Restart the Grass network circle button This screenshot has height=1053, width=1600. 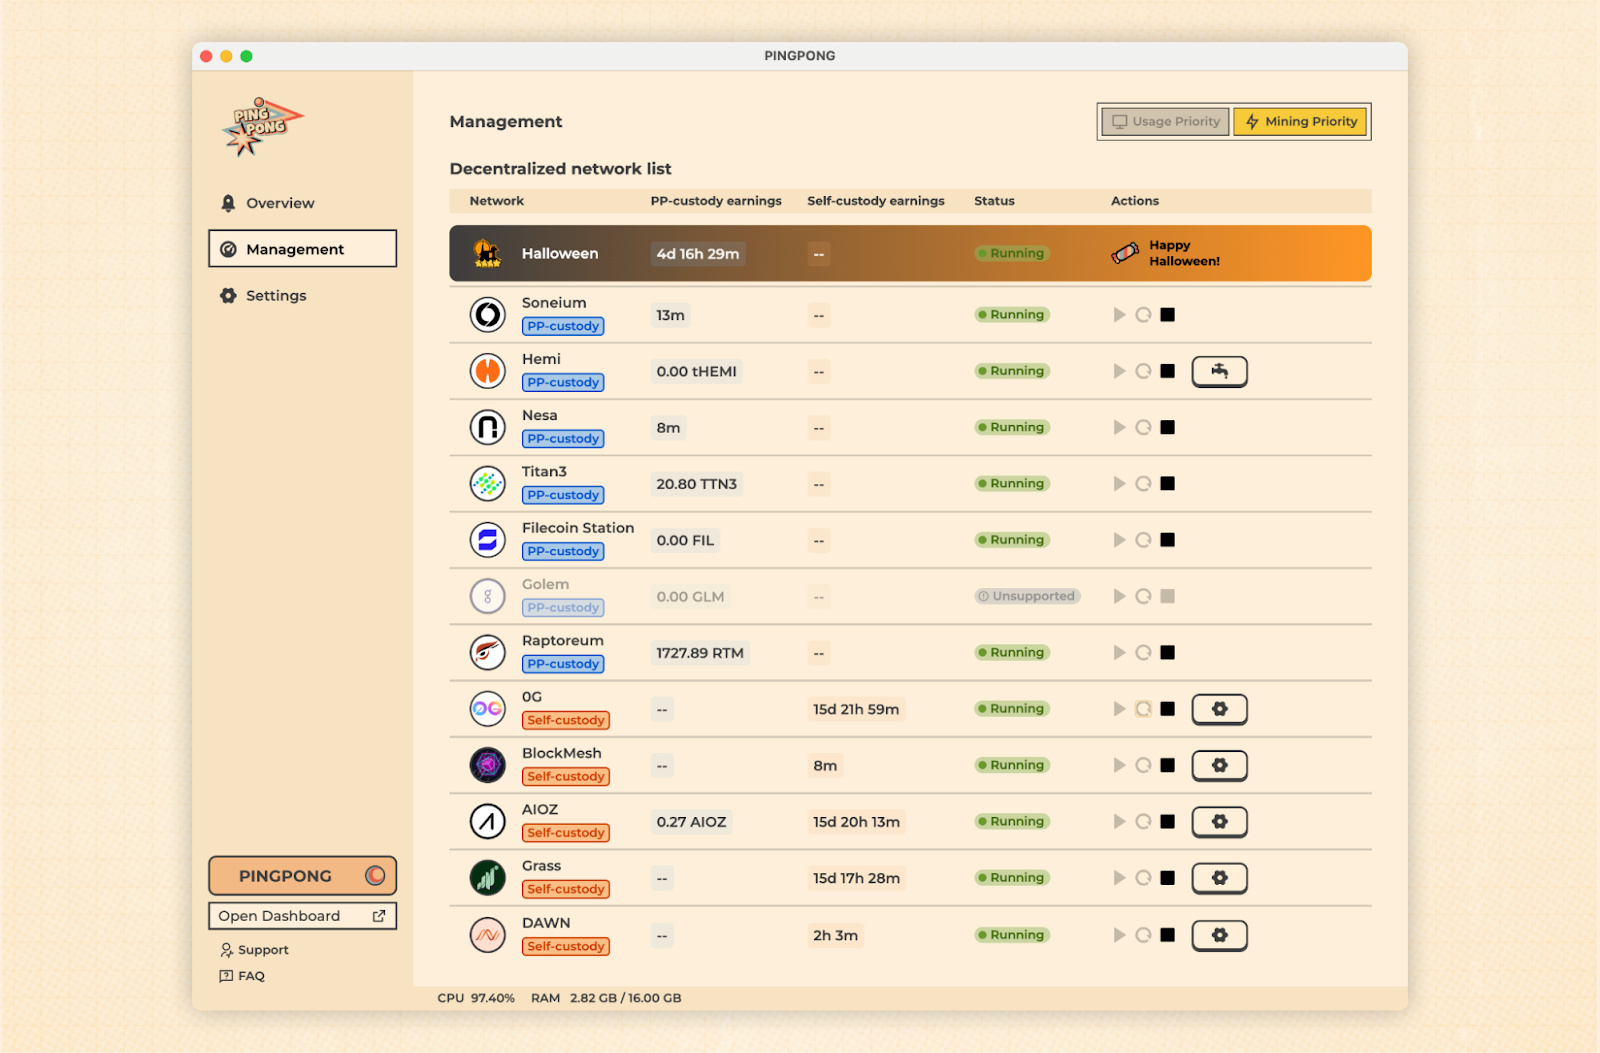coord(1143,878)
